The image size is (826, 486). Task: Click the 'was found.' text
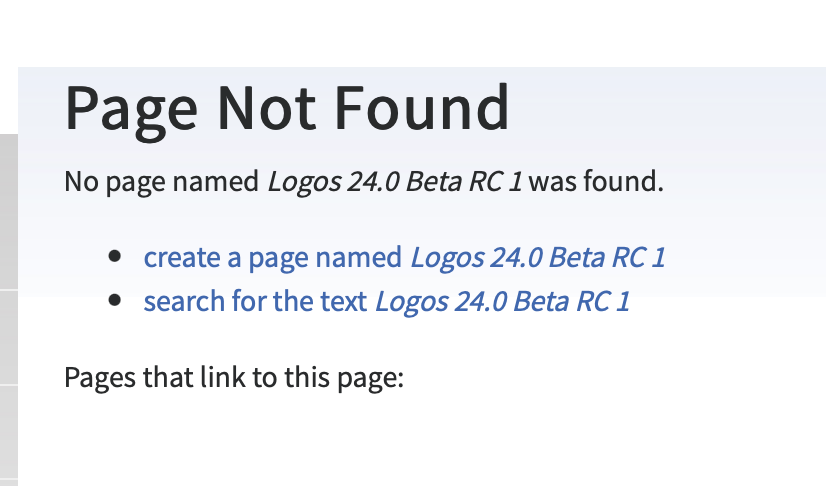click(x=596, y=182)
